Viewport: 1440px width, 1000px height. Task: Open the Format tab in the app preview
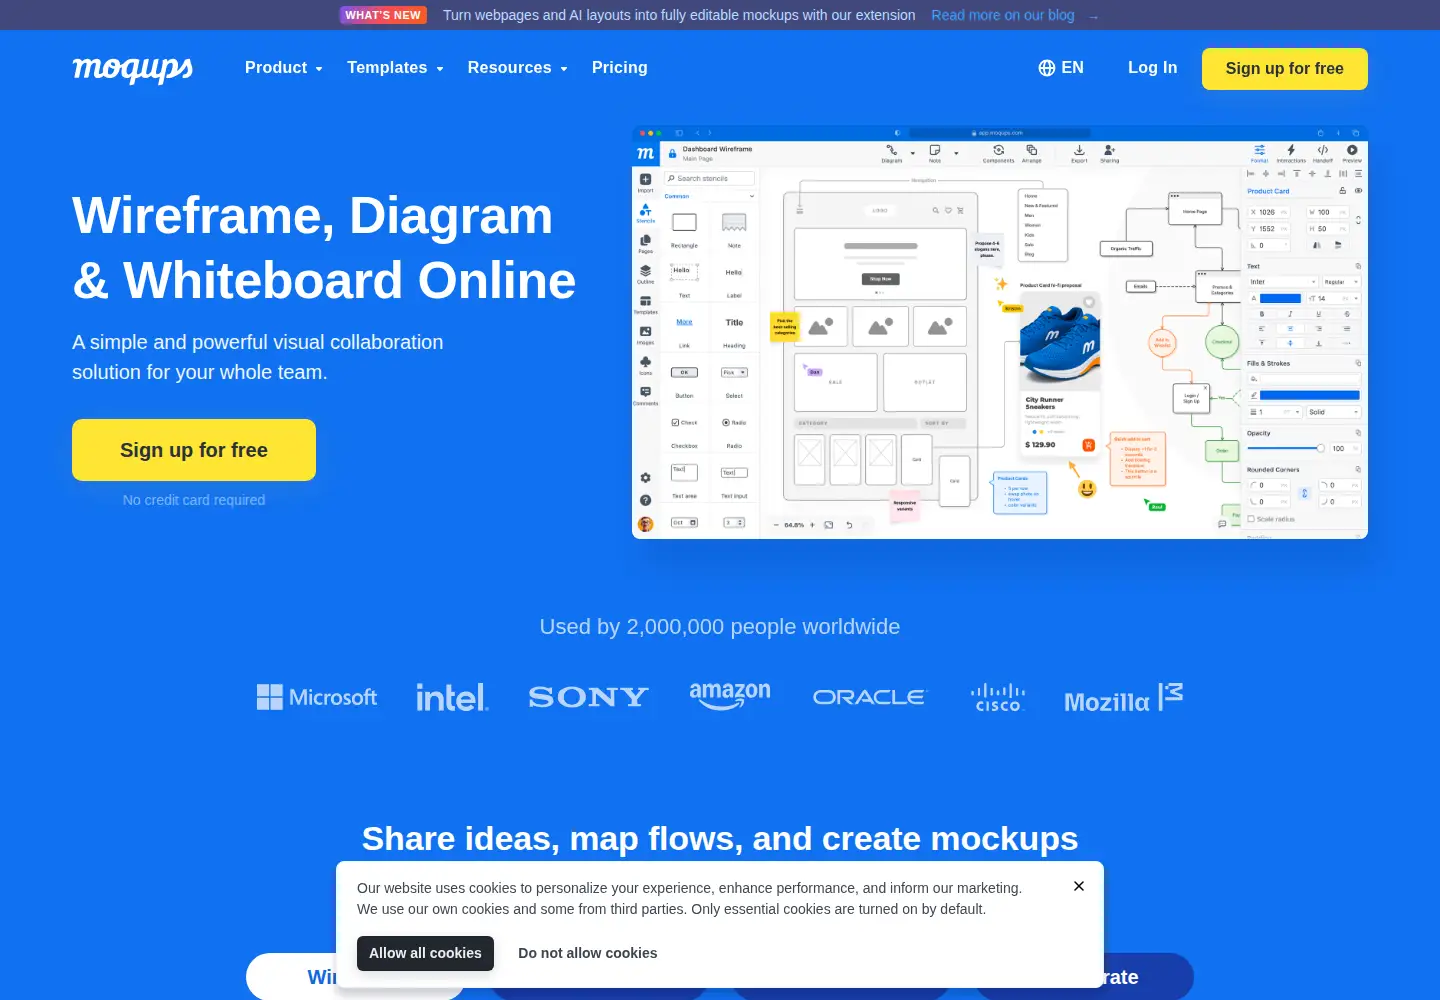(x=1260, y=153)
